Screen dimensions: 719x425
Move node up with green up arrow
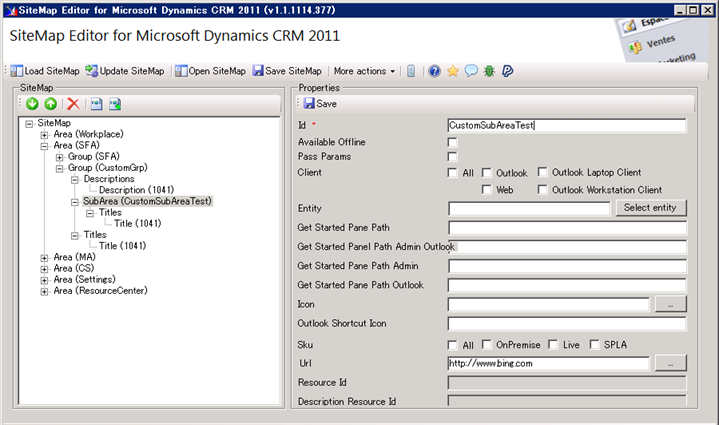pos(50,104)
